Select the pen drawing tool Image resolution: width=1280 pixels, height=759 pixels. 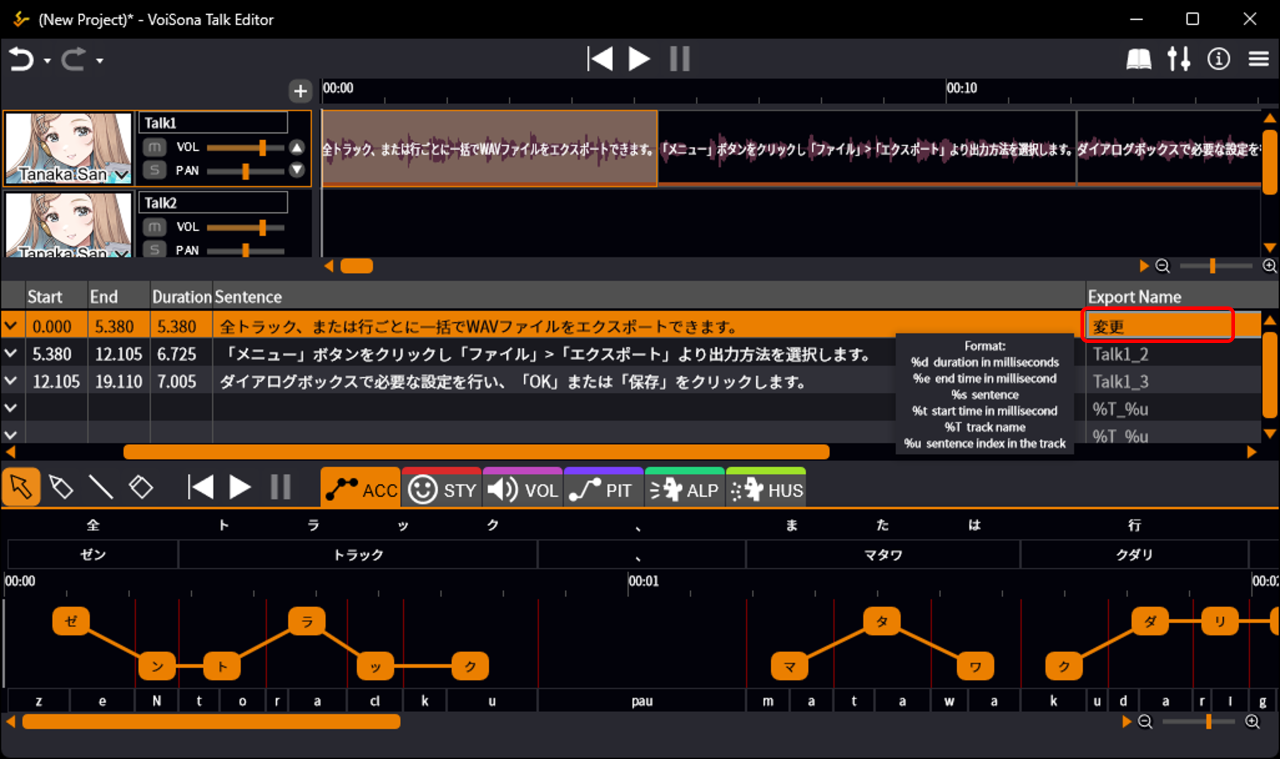[x=61, y=487]
